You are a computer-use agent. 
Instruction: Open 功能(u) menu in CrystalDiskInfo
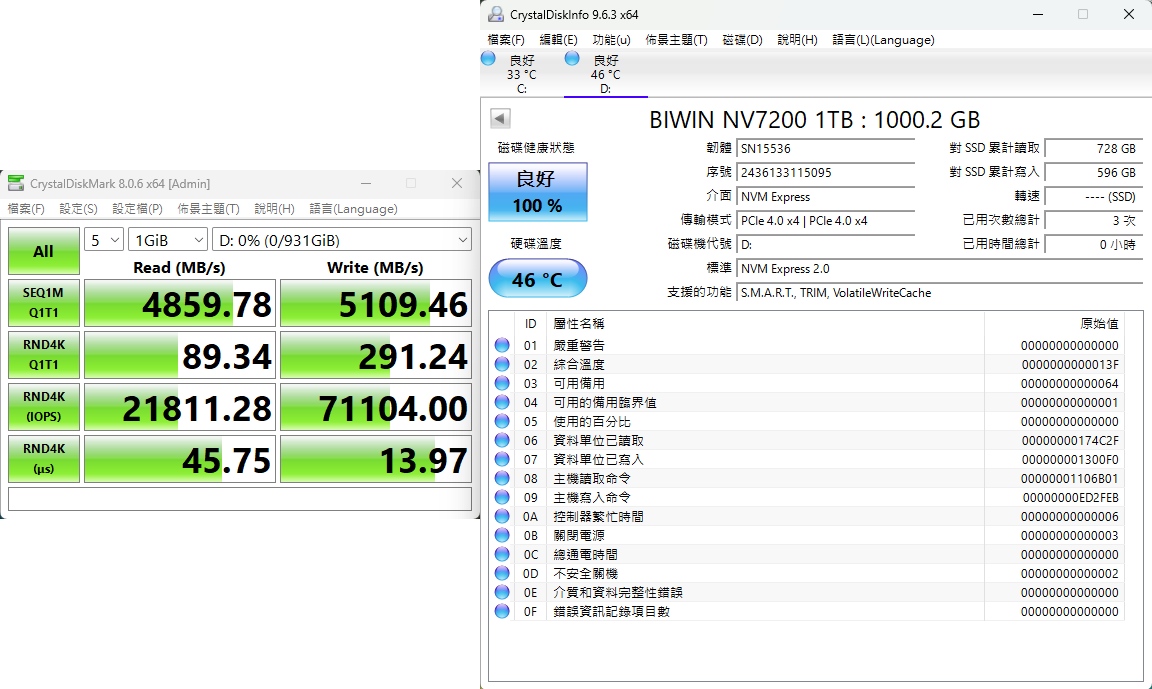[x=611, y=40]
